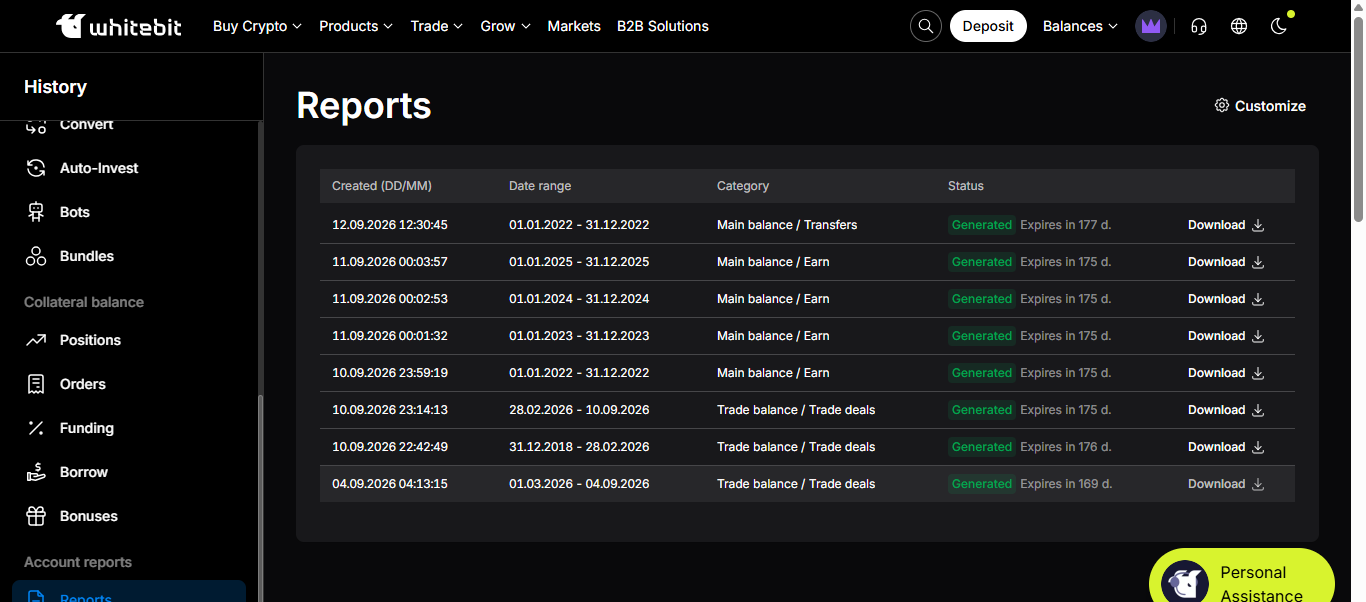Expand the Balances dropdown
Image resolution: width=1366 pixels, height=602 pixels.
(x=1080, y=26)
